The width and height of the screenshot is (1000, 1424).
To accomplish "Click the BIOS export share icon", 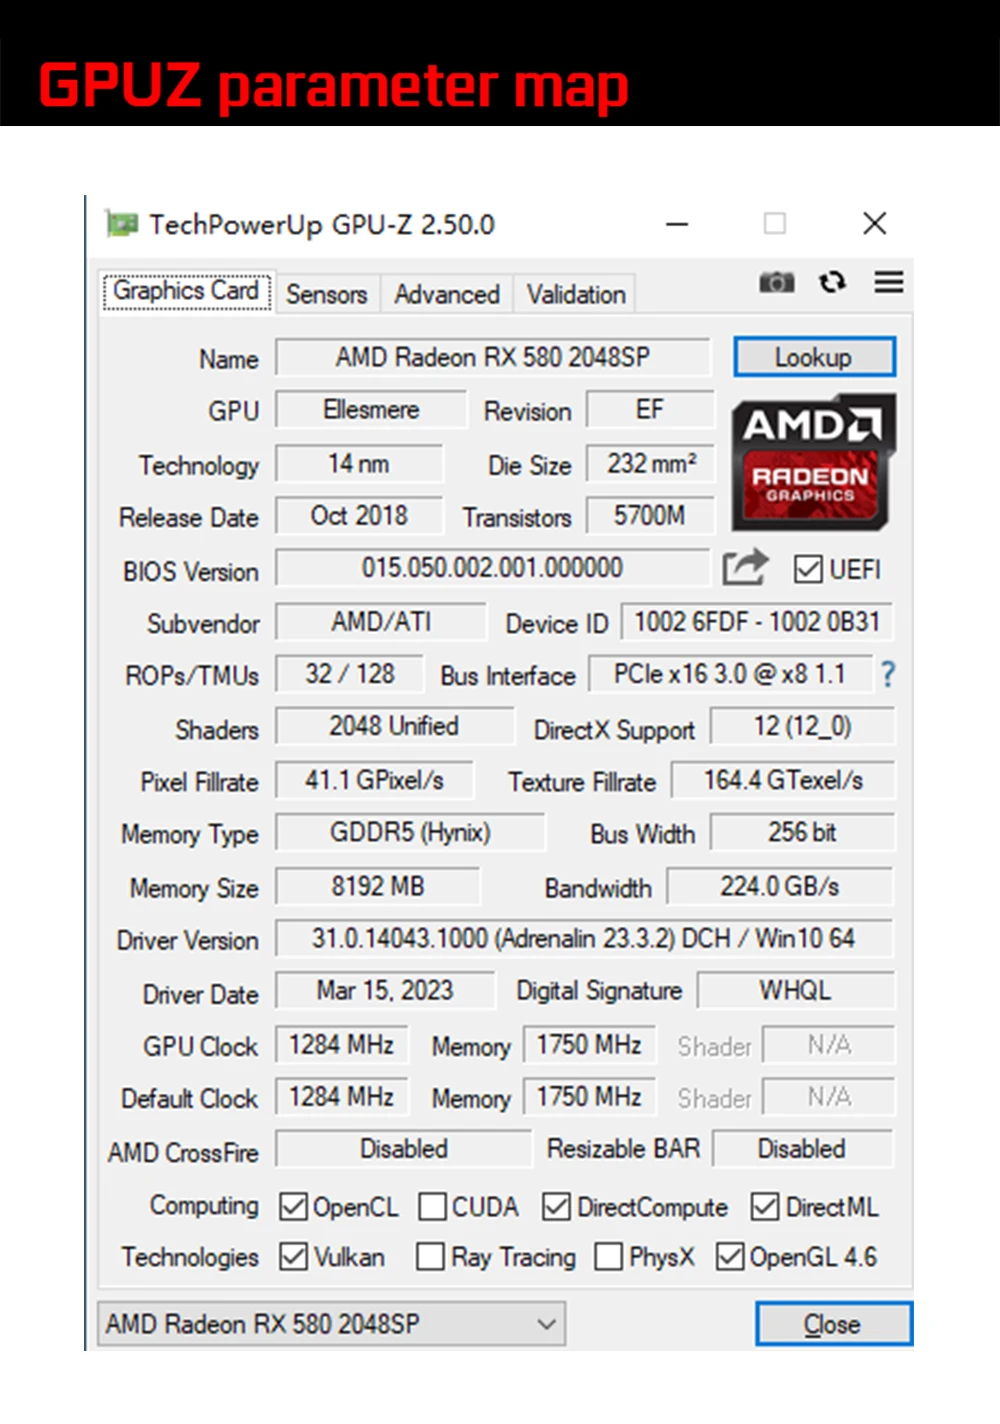I will point(746,568).
